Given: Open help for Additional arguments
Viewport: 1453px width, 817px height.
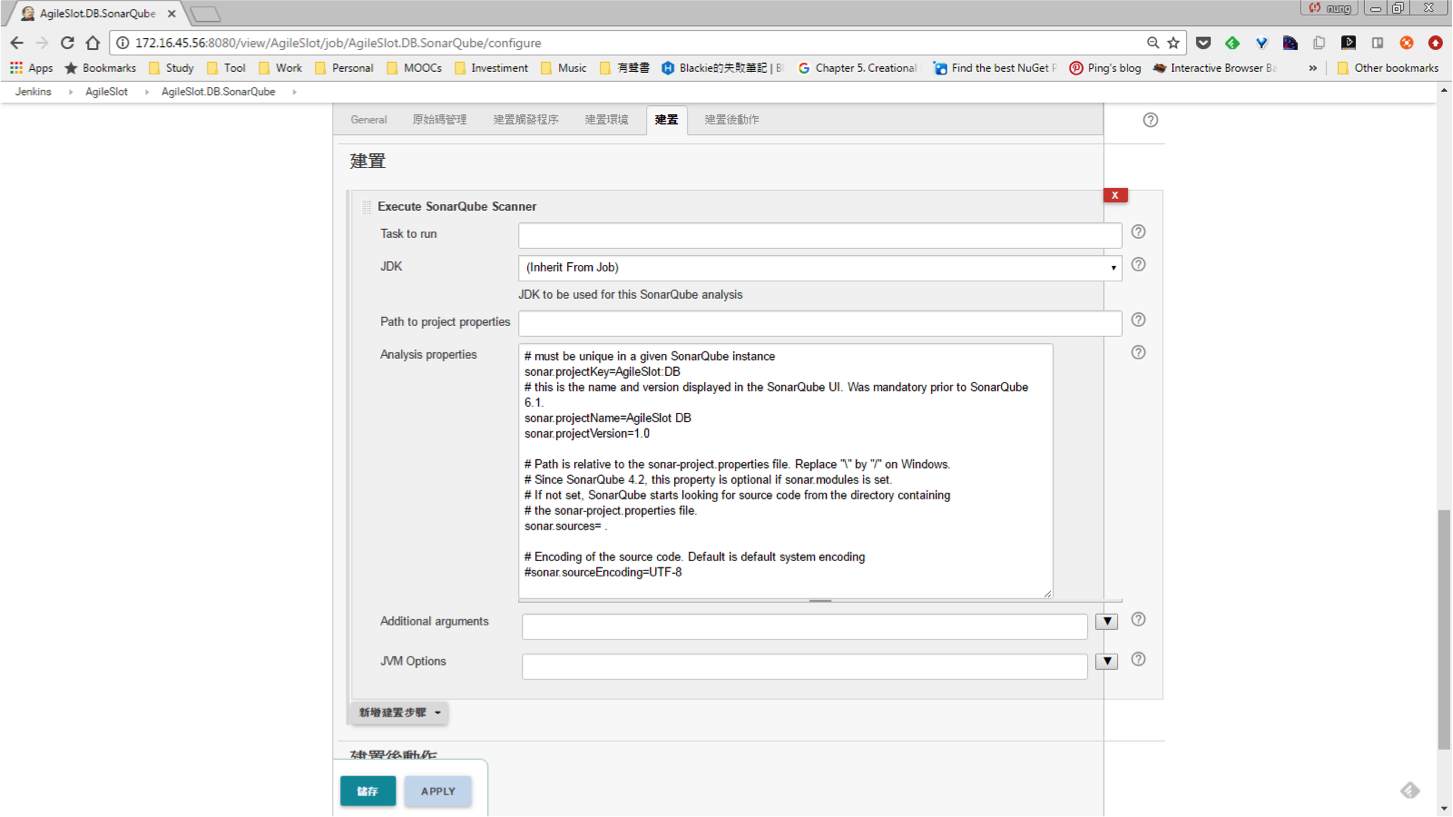Looking at the screenshot, I should tap(1138, 620).
